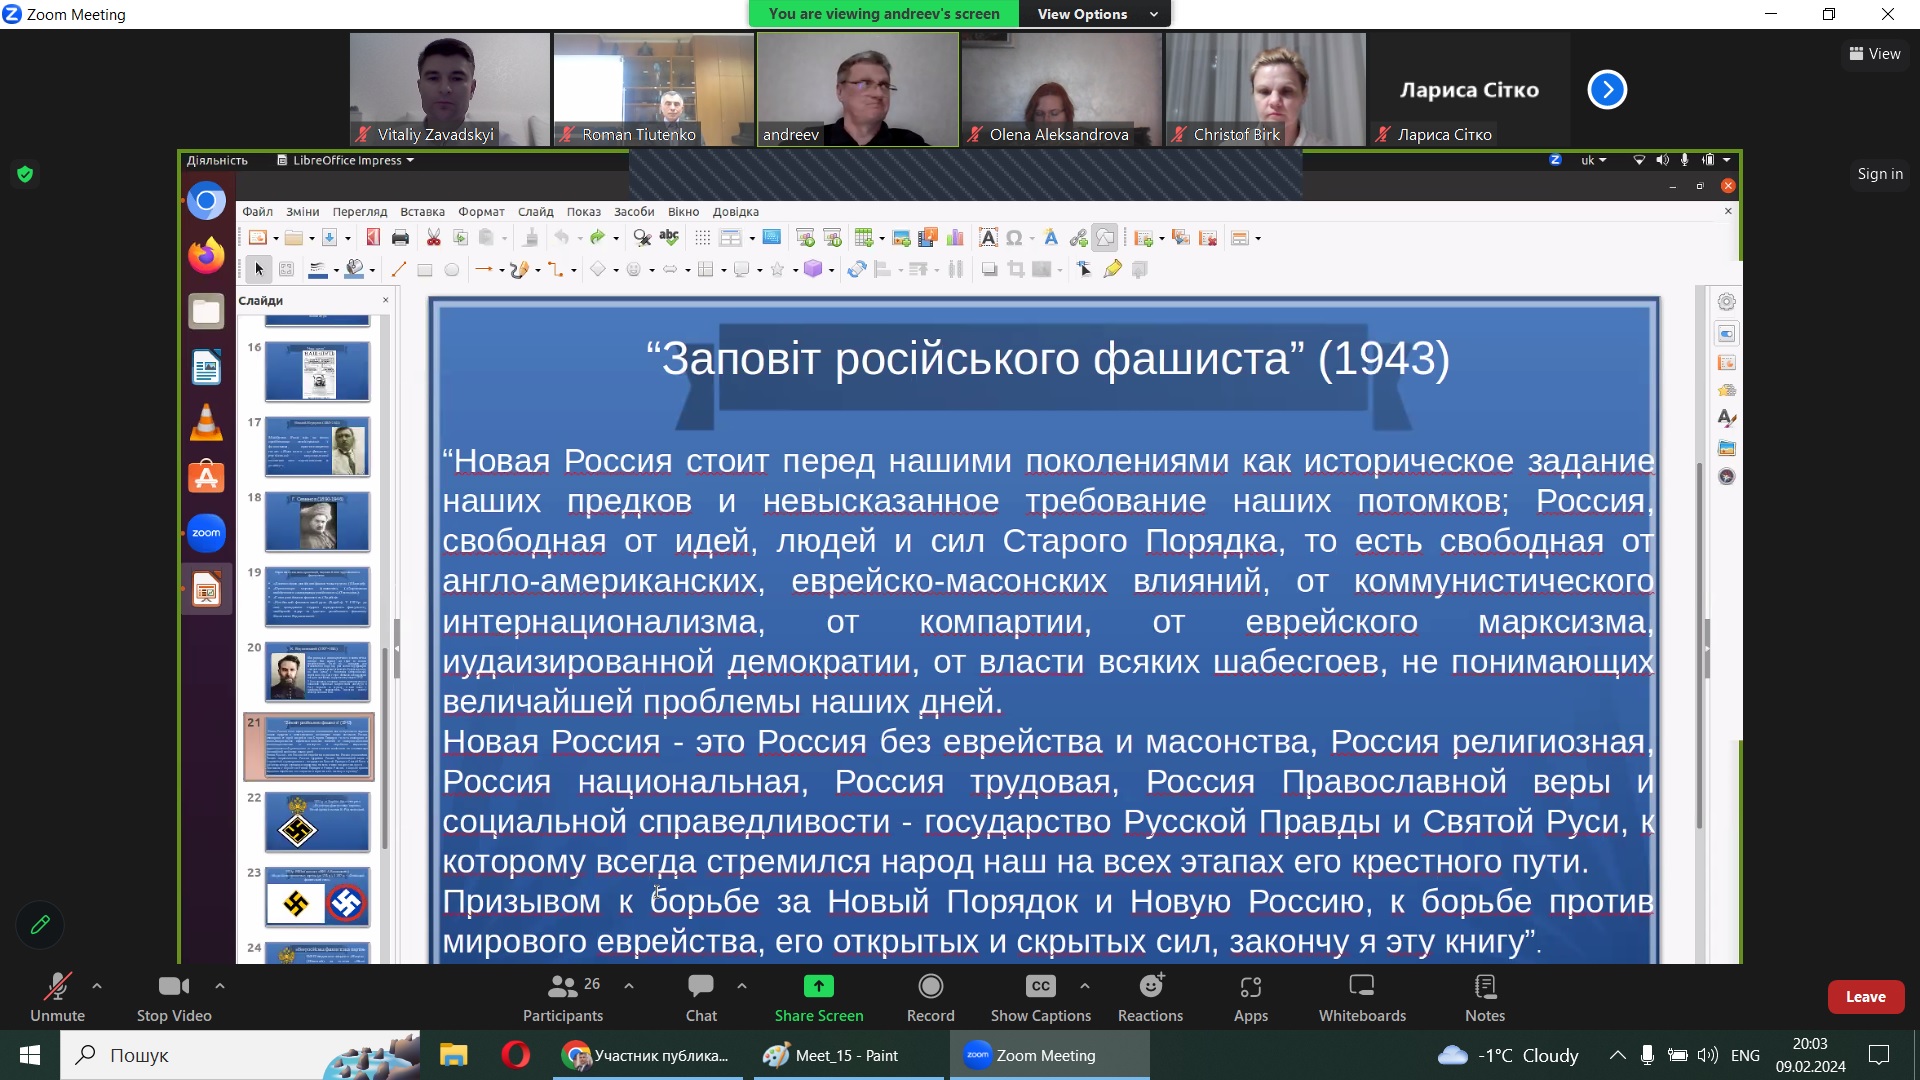Open Zoom Notes panel
Screen dimensions: 1920x1080
click(x=1484, y=997)
